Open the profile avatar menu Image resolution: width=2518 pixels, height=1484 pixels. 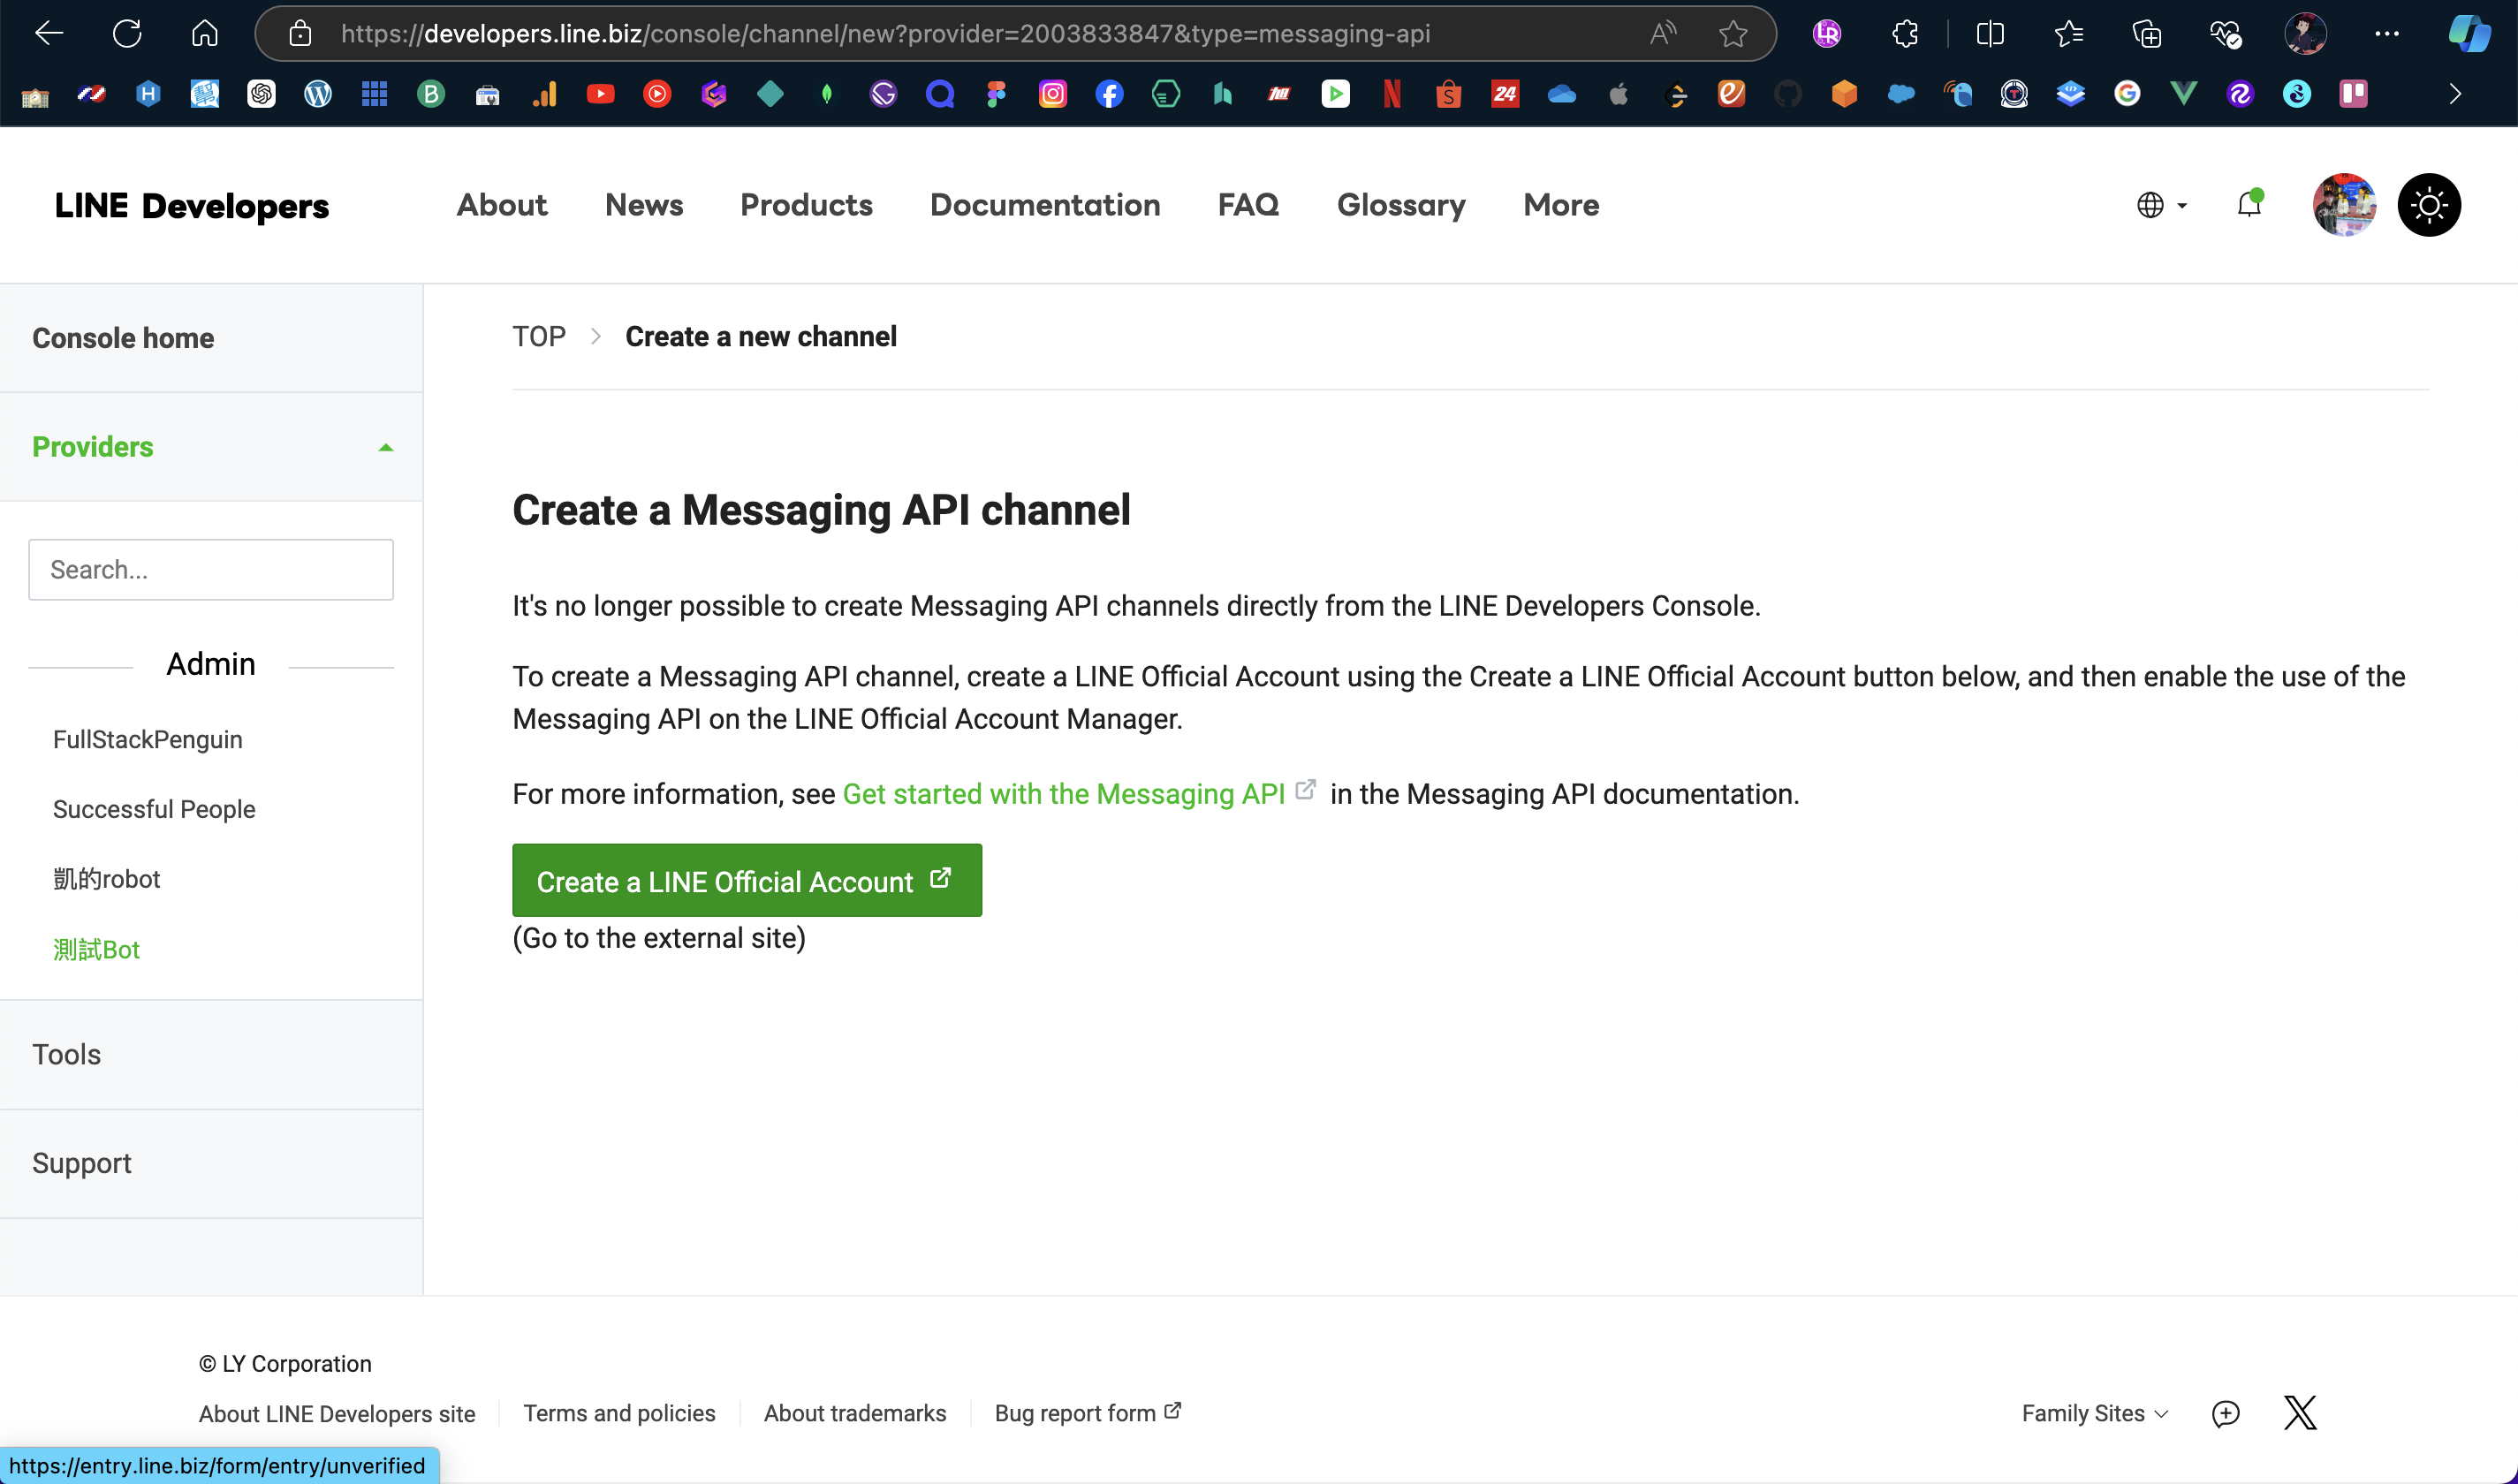pyautogui.click(x=2344, y=204)
